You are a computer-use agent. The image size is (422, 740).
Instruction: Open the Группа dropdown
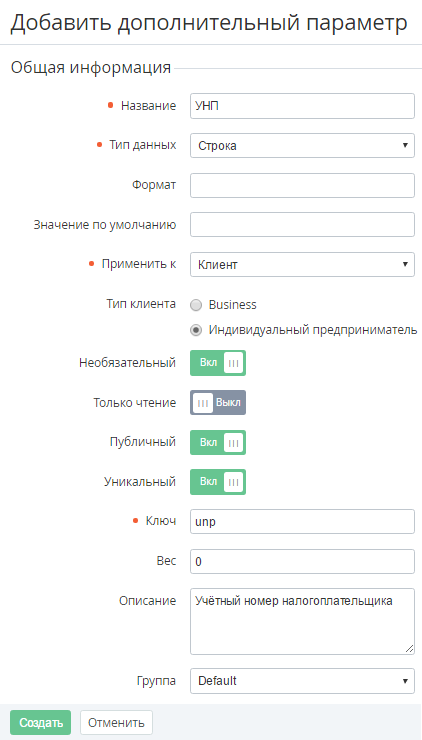pyautogui.click(x=303, y=681)
